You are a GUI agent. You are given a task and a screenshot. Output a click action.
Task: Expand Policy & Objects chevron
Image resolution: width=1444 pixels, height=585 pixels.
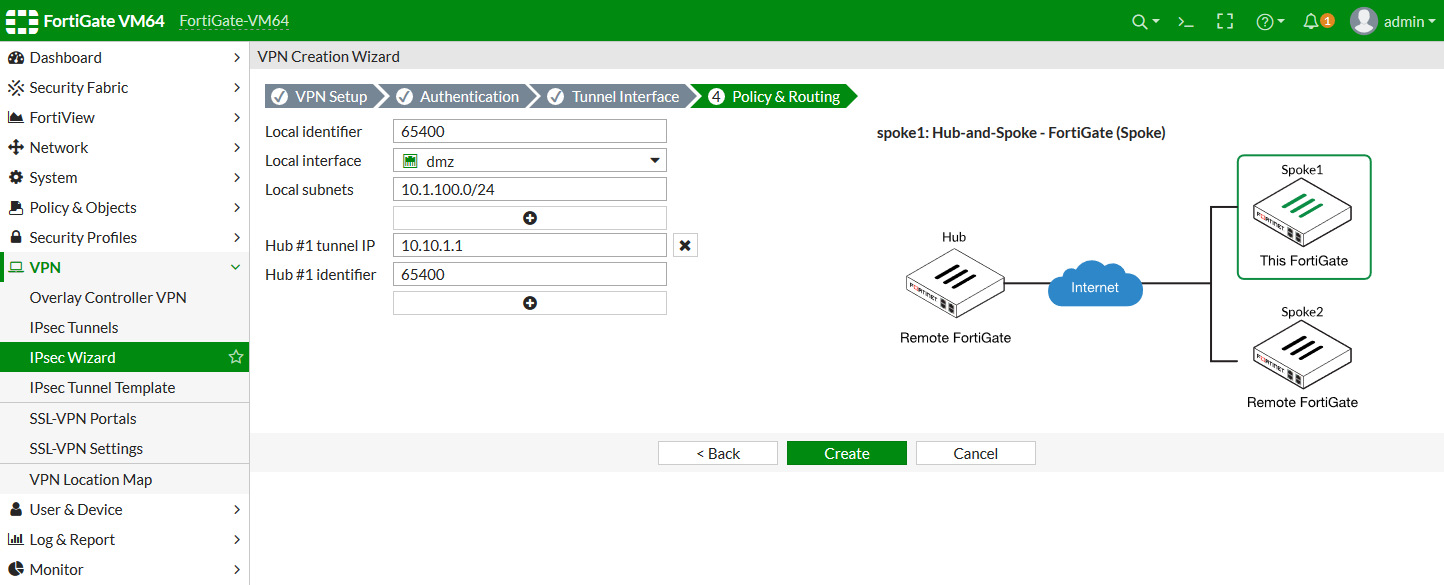237,208
